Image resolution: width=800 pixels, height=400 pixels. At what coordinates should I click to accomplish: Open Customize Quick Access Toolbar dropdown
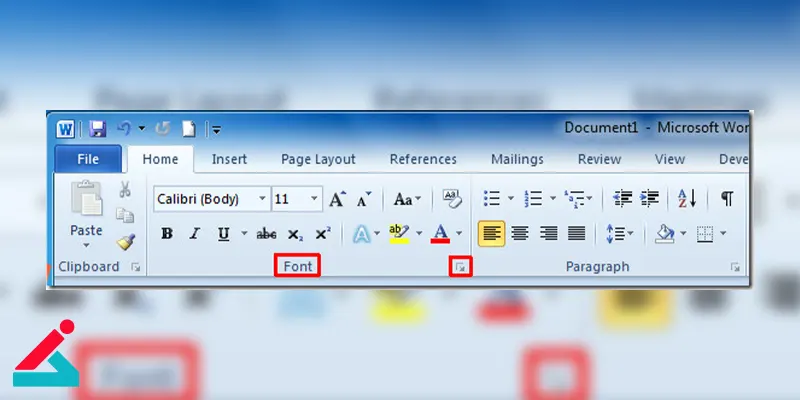coord(216,130)
